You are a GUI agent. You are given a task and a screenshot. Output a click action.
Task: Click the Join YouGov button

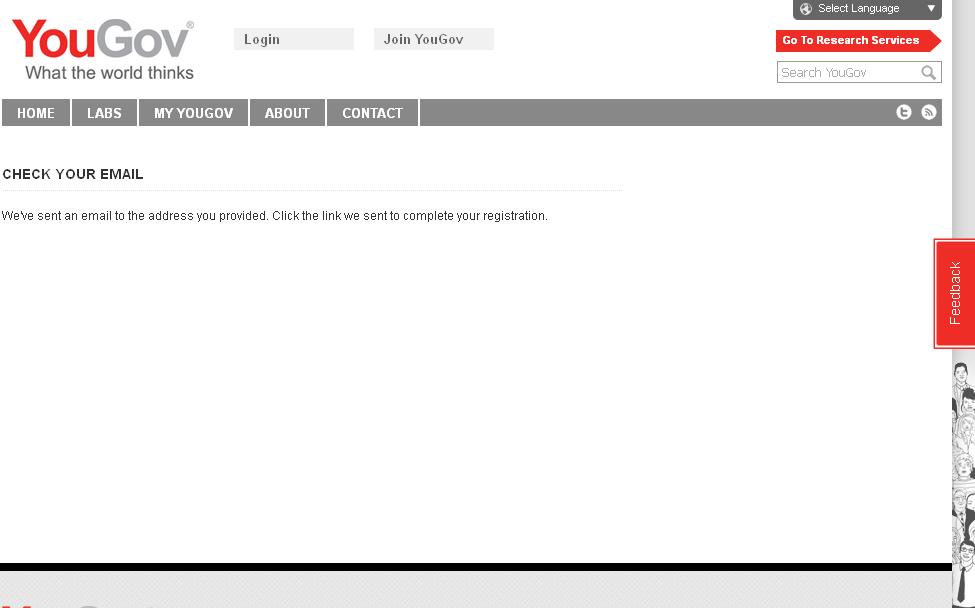click(433, 39)
